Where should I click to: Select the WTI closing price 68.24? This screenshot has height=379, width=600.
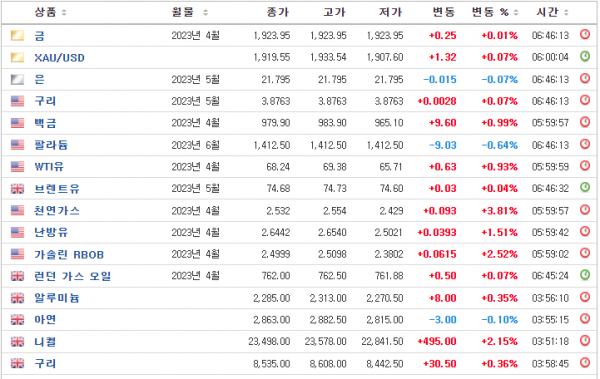coord(278,167)
